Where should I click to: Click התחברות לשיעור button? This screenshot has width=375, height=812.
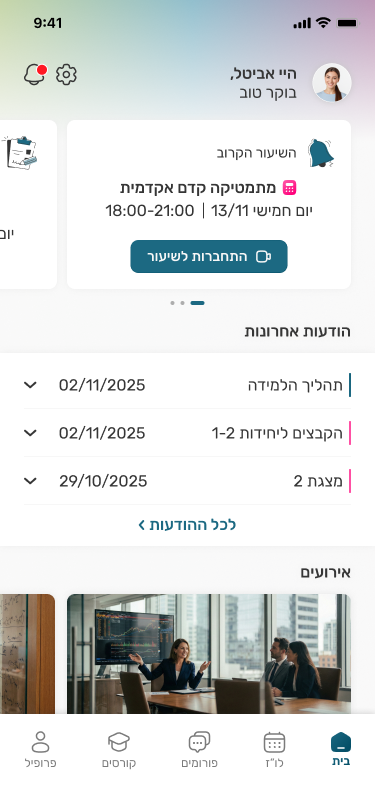[209, 256]
